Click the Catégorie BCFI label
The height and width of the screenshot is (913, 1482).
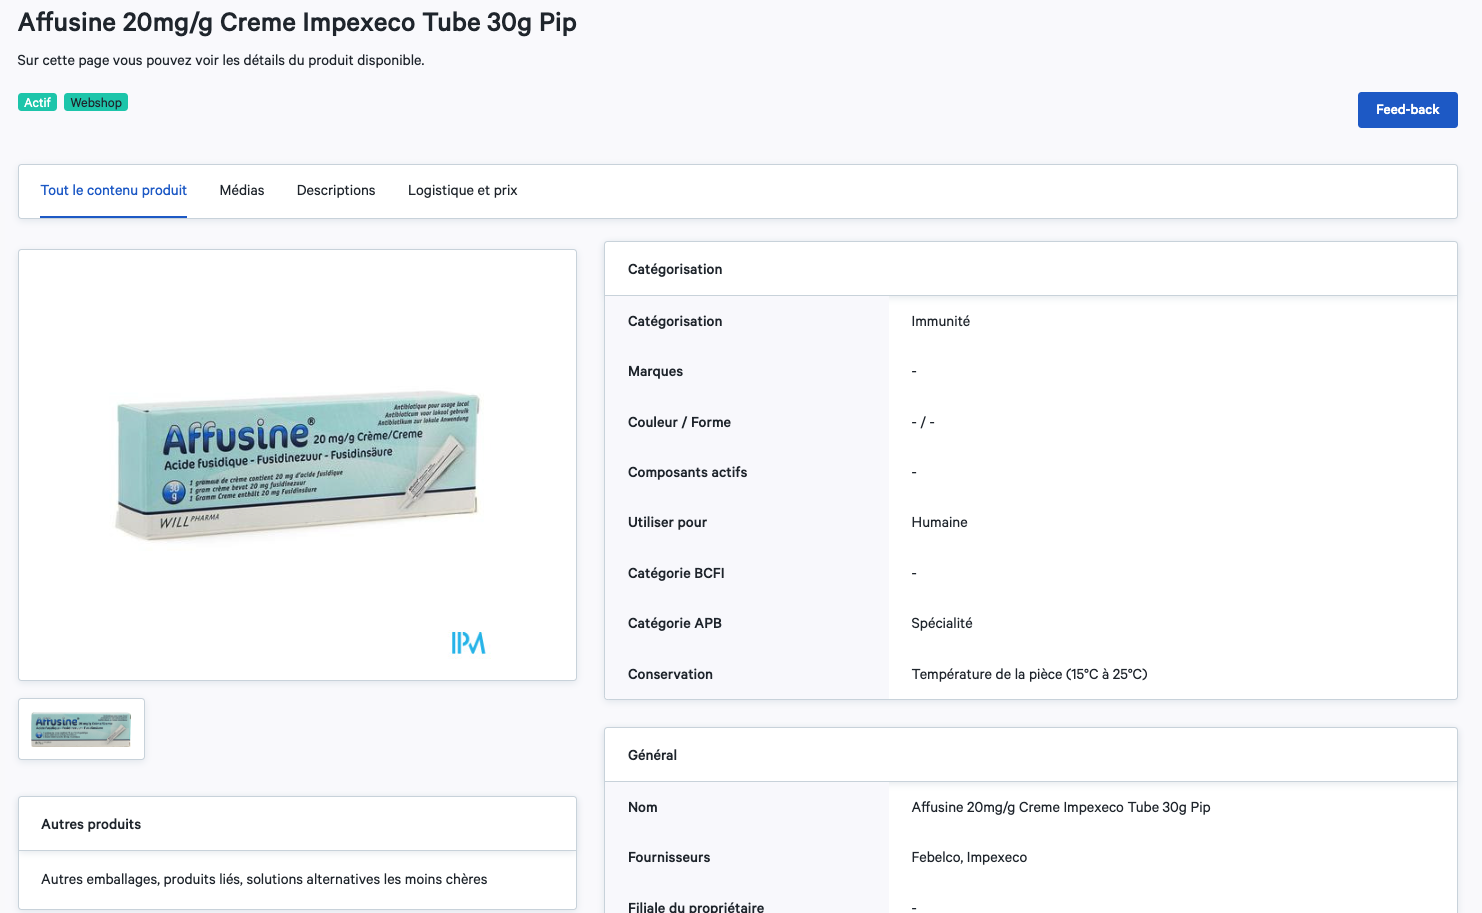(x=676, y=573)
